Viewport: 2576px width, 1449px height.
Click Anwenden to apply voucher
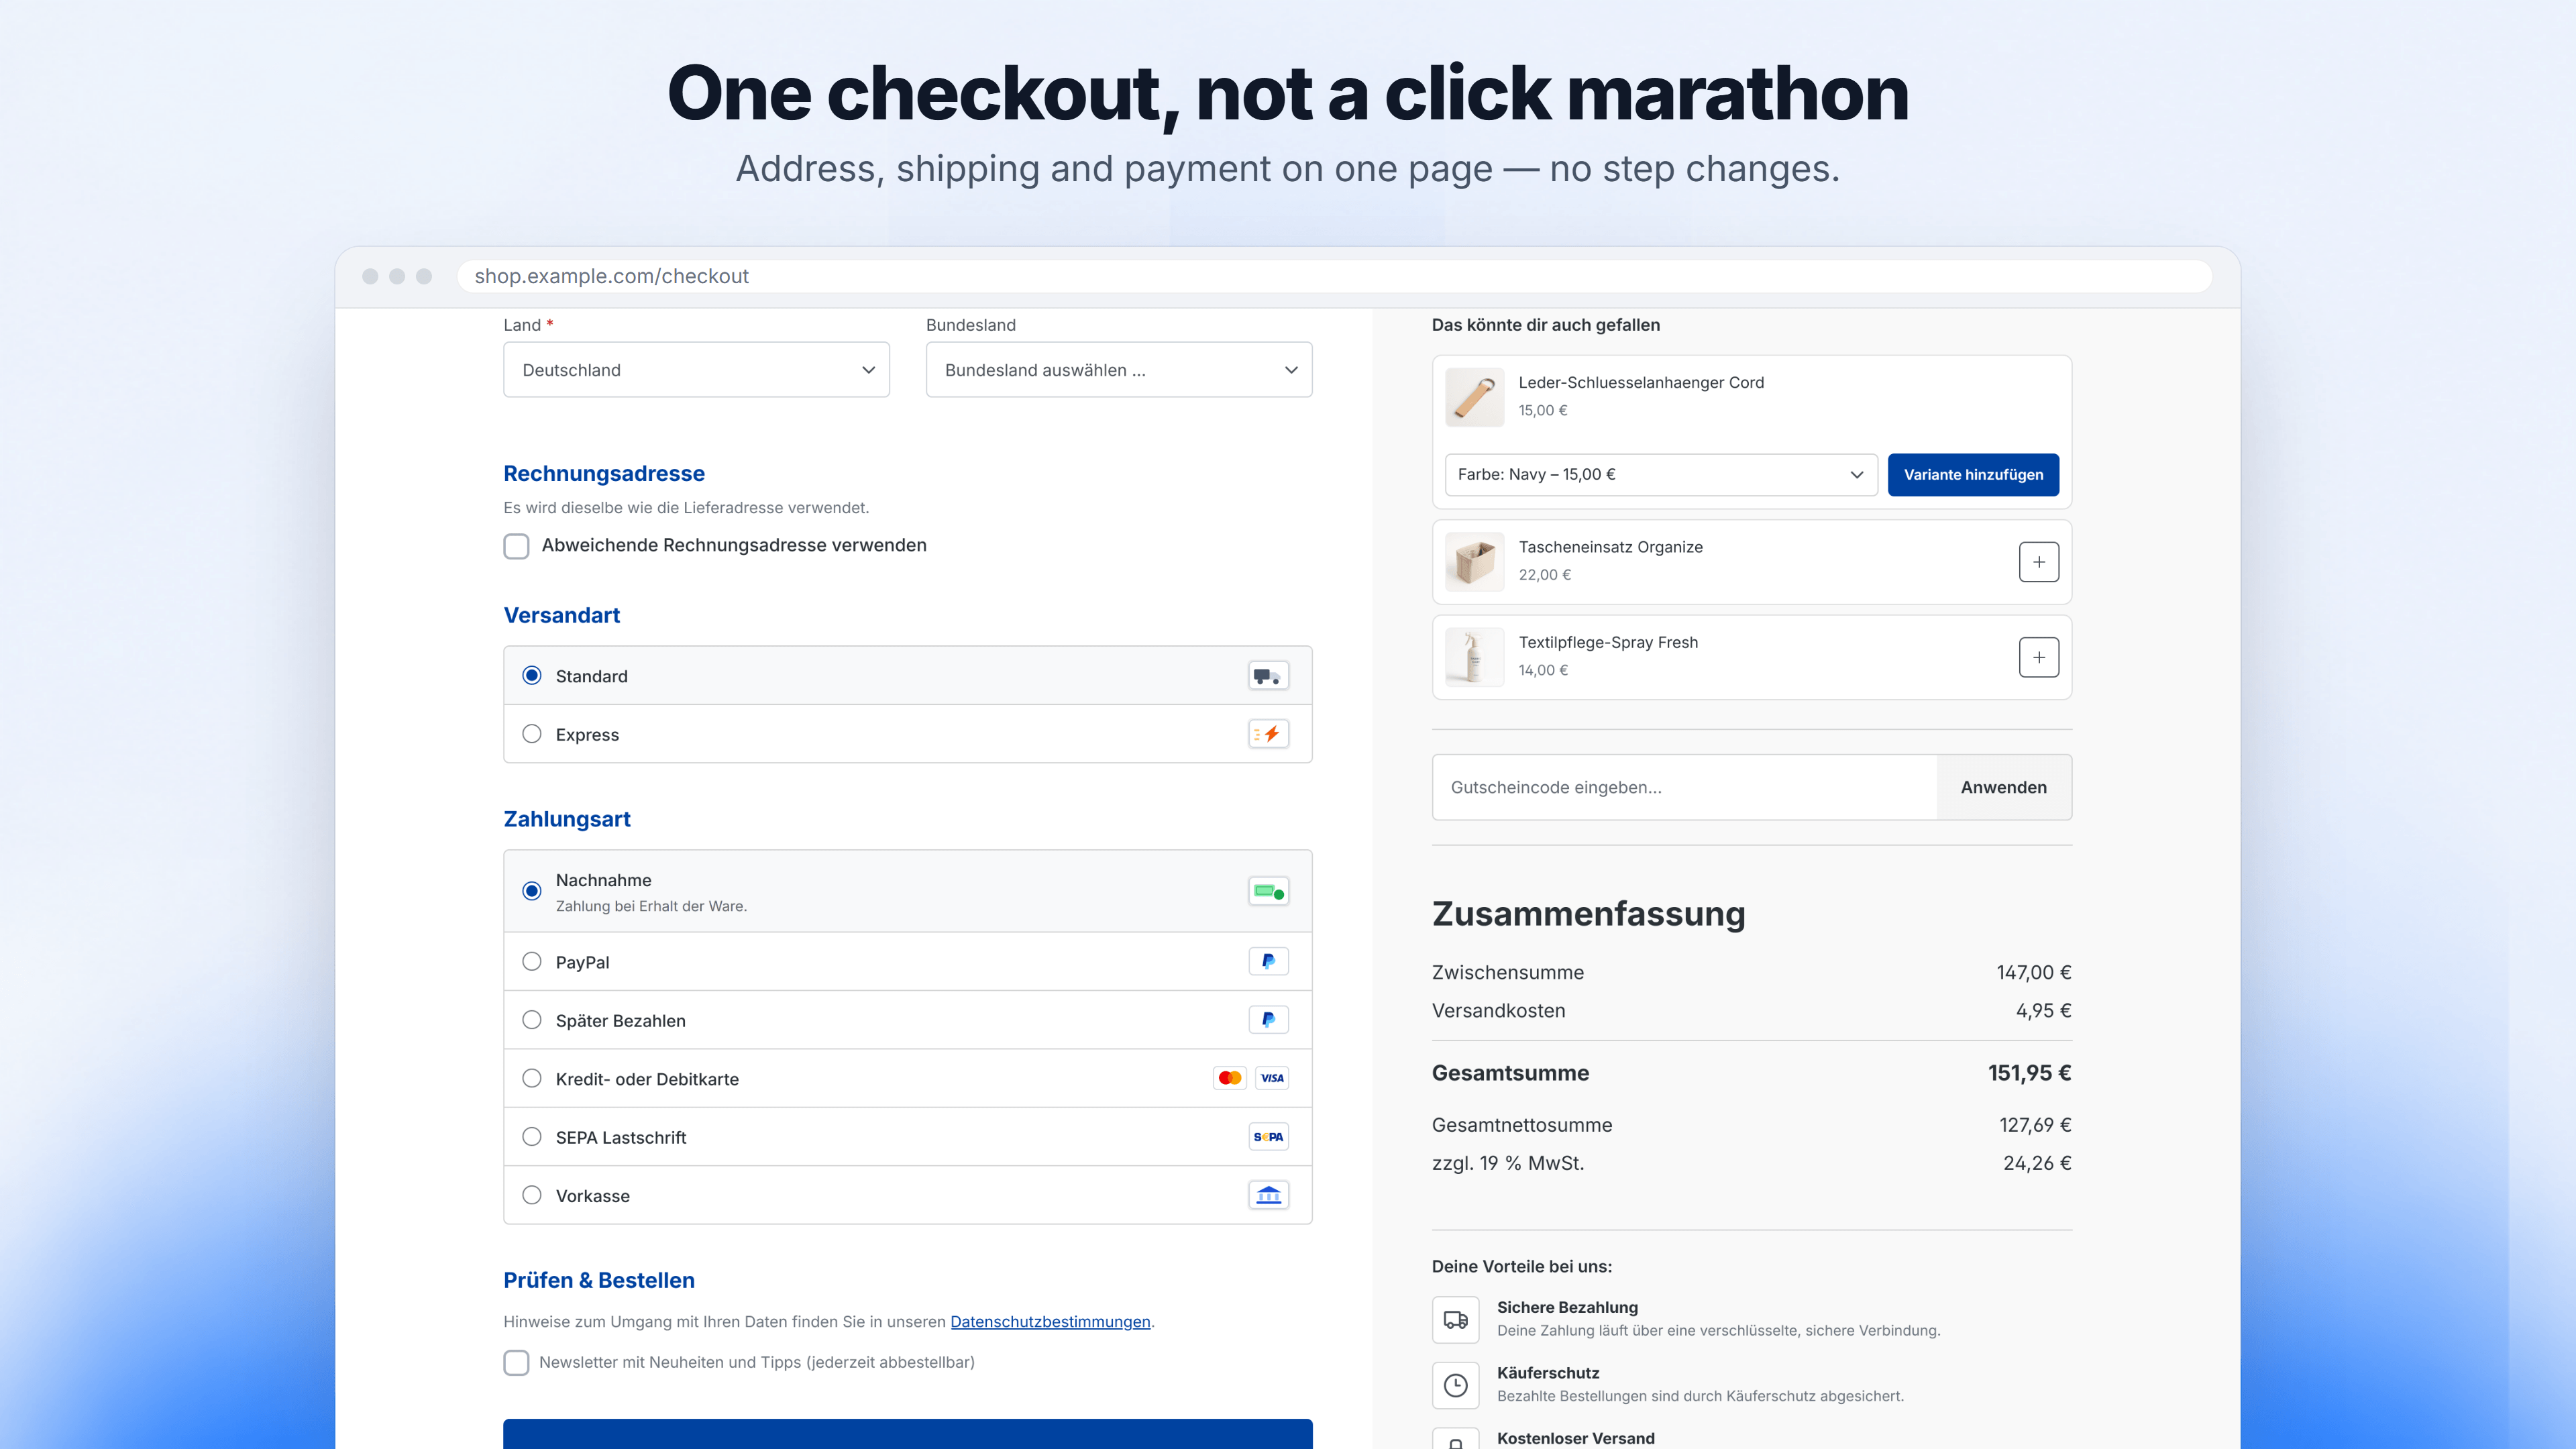(x=2003, y=787)
